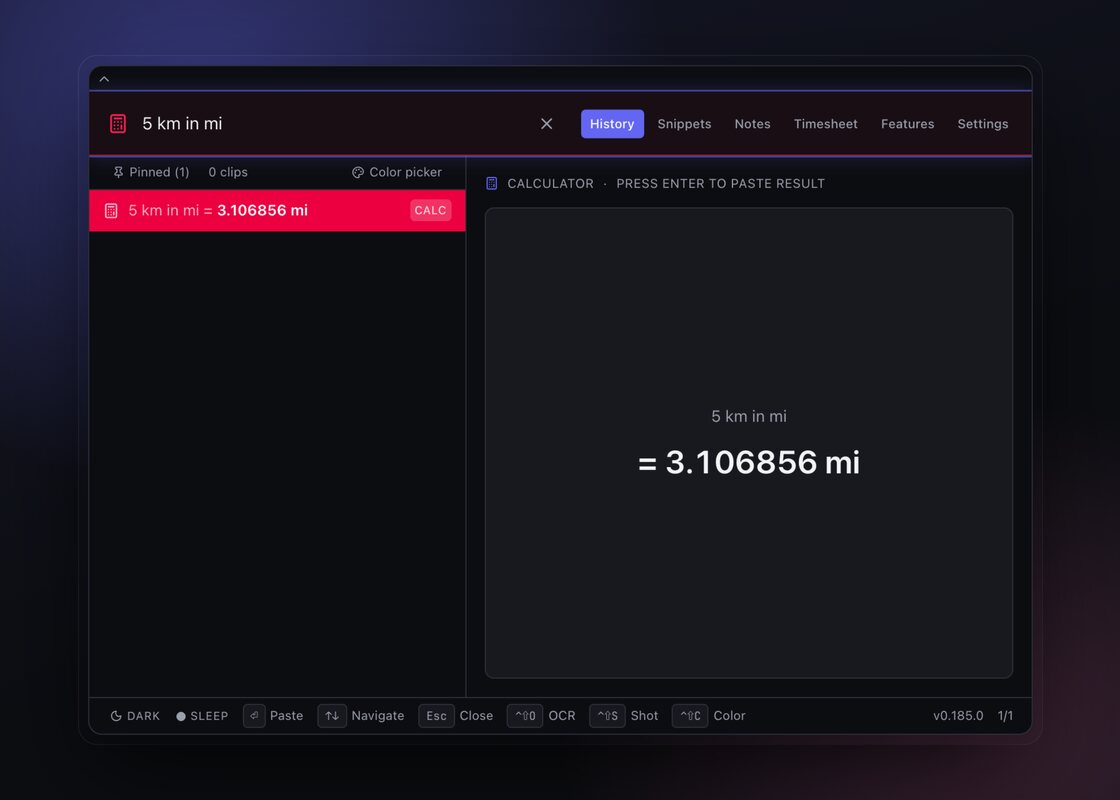The width and height of the screenshot is (1120, 800).
Task: Click the SLEEP status dot
Action: click(x=181, y=716)
